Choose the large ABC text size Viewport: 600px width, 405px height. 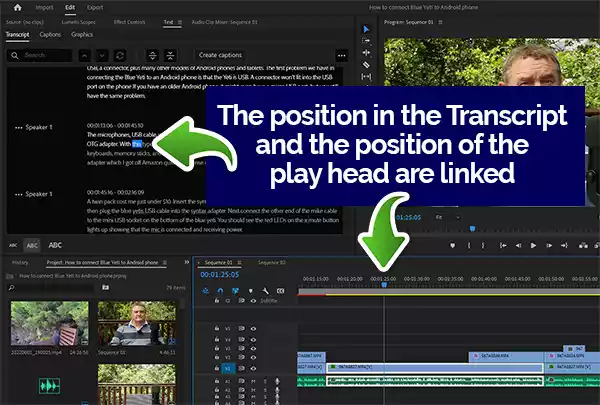[x=55, y=245]
